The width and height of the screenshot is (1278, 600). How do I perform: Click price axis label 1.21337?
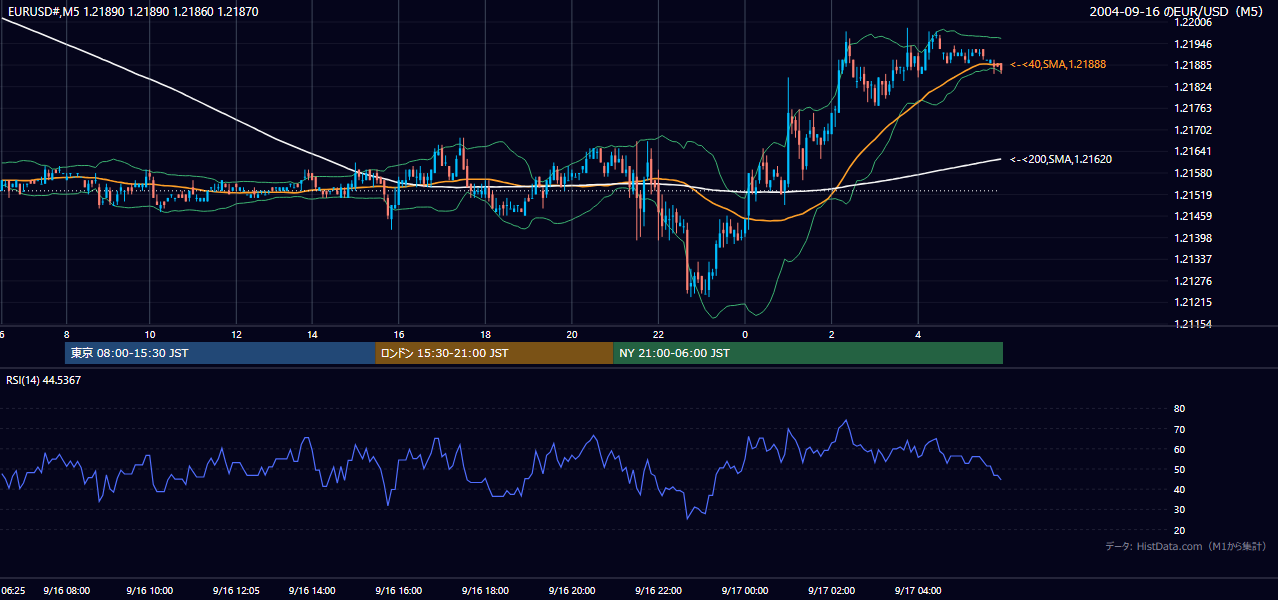click(x=1192, y=259)
